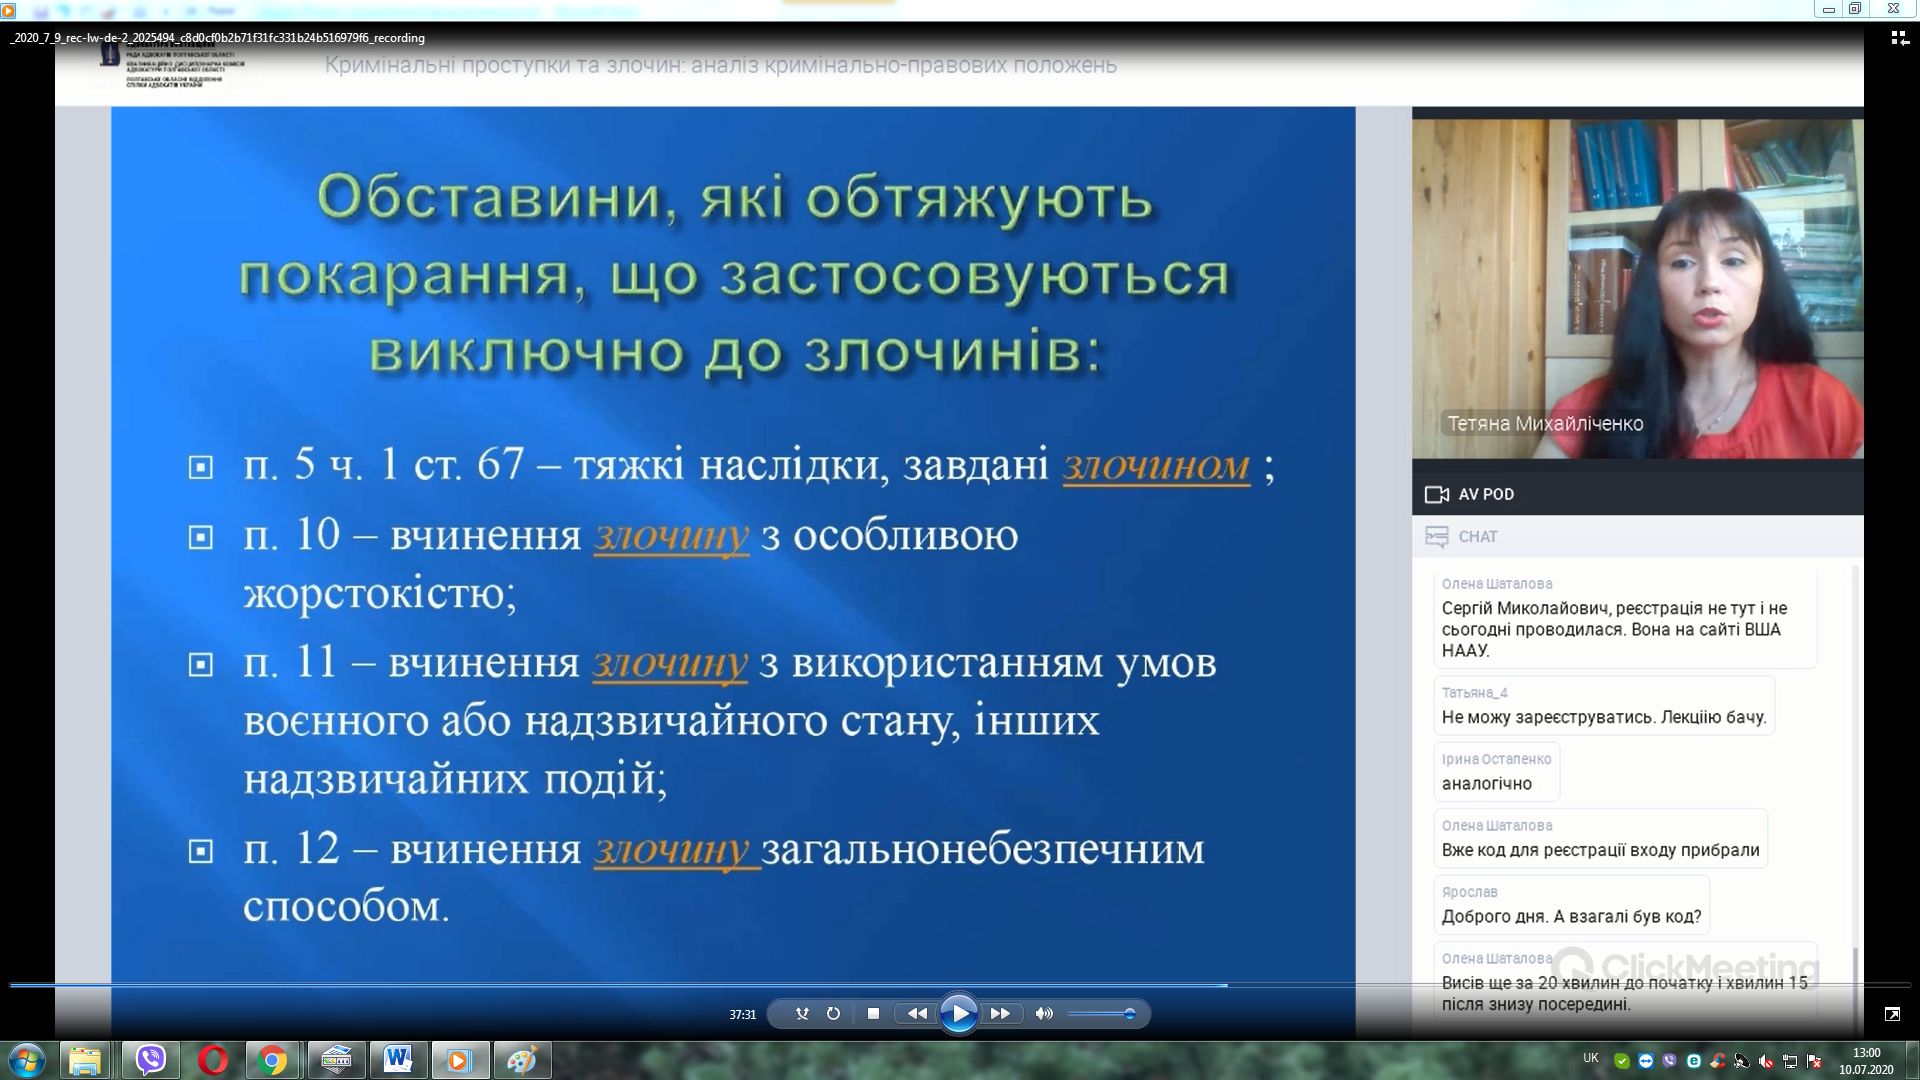Screen dimensions: 1920x1080
Task: Click underlined word 'злочином' on the slide
Action: 1156,466
